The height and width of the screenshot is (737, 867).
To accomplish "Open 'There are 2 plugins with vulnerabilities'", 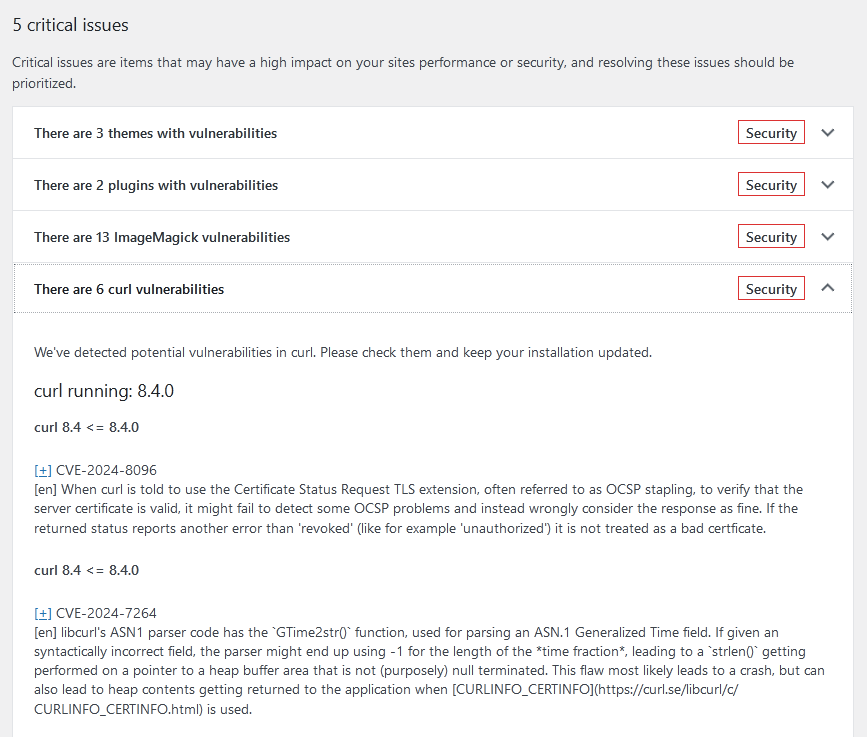I will [156, 185].
